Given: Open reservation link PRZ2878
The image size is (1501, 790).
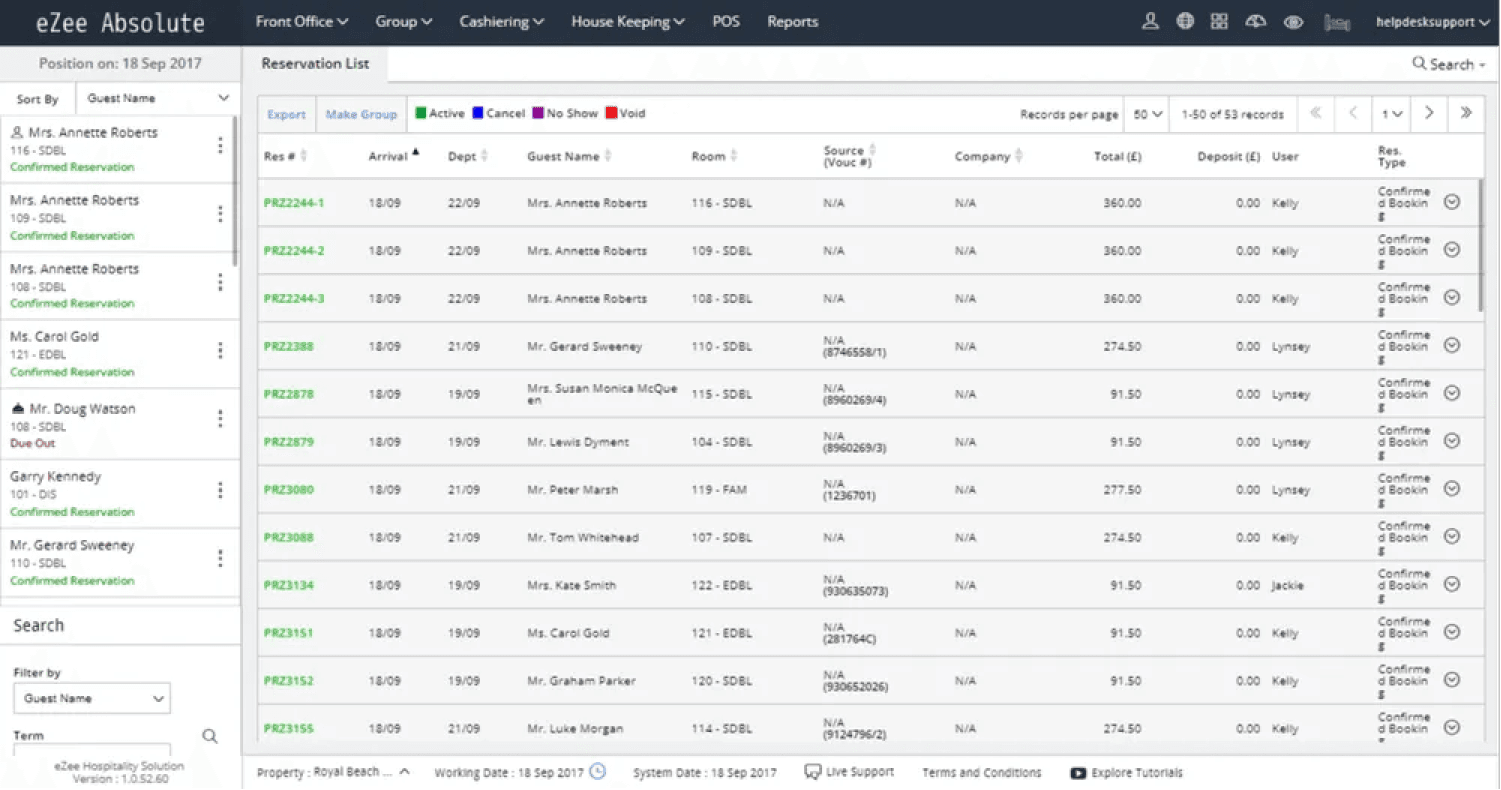Looking at the screenshot, I should point(288,394).
